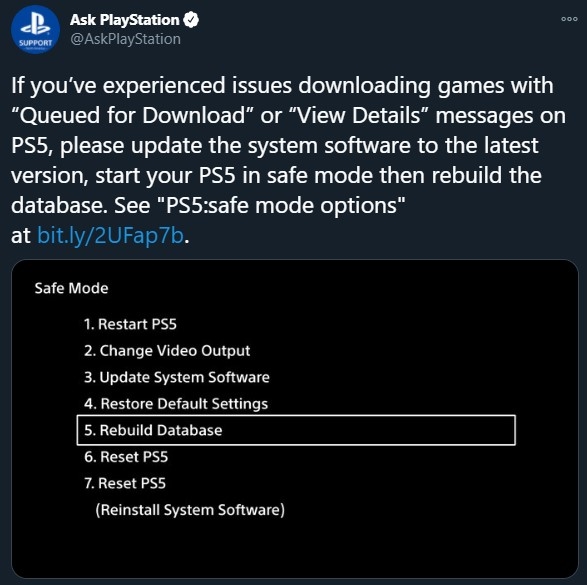
Task: Click the PlayStation logo in the avatar
Action: (35, 24)
